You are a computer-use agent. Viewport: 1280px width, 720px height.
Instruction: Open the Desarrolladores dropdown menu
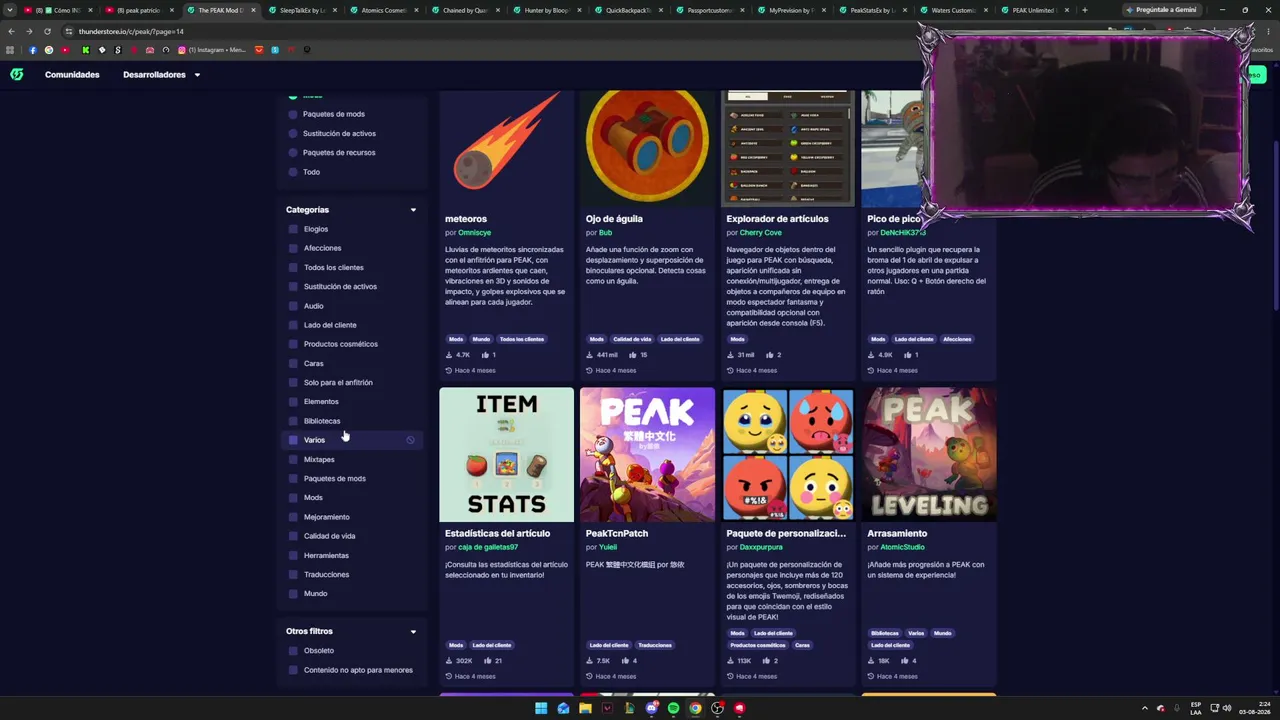[161, 75]
